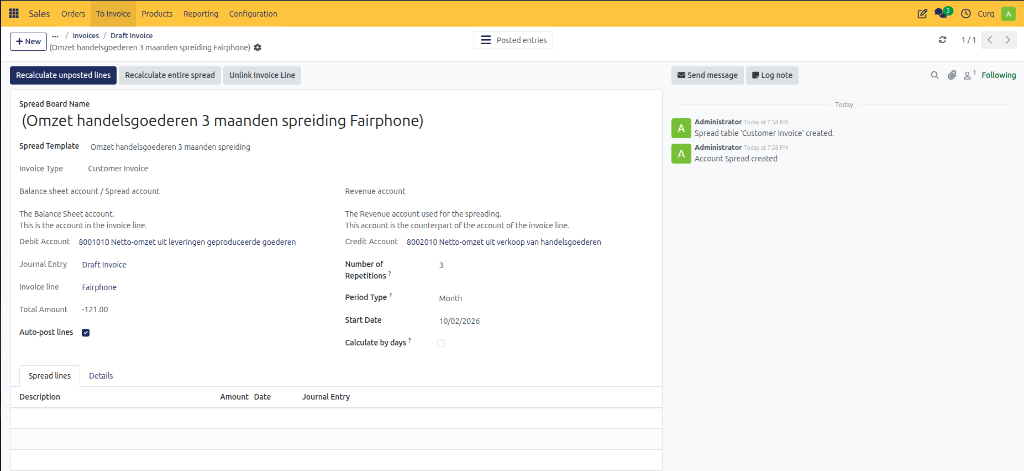Click the 1 / 1 pager counter
Image resolution: width=1024 pixels, height=471 pixels.
[x=968, y=40]
